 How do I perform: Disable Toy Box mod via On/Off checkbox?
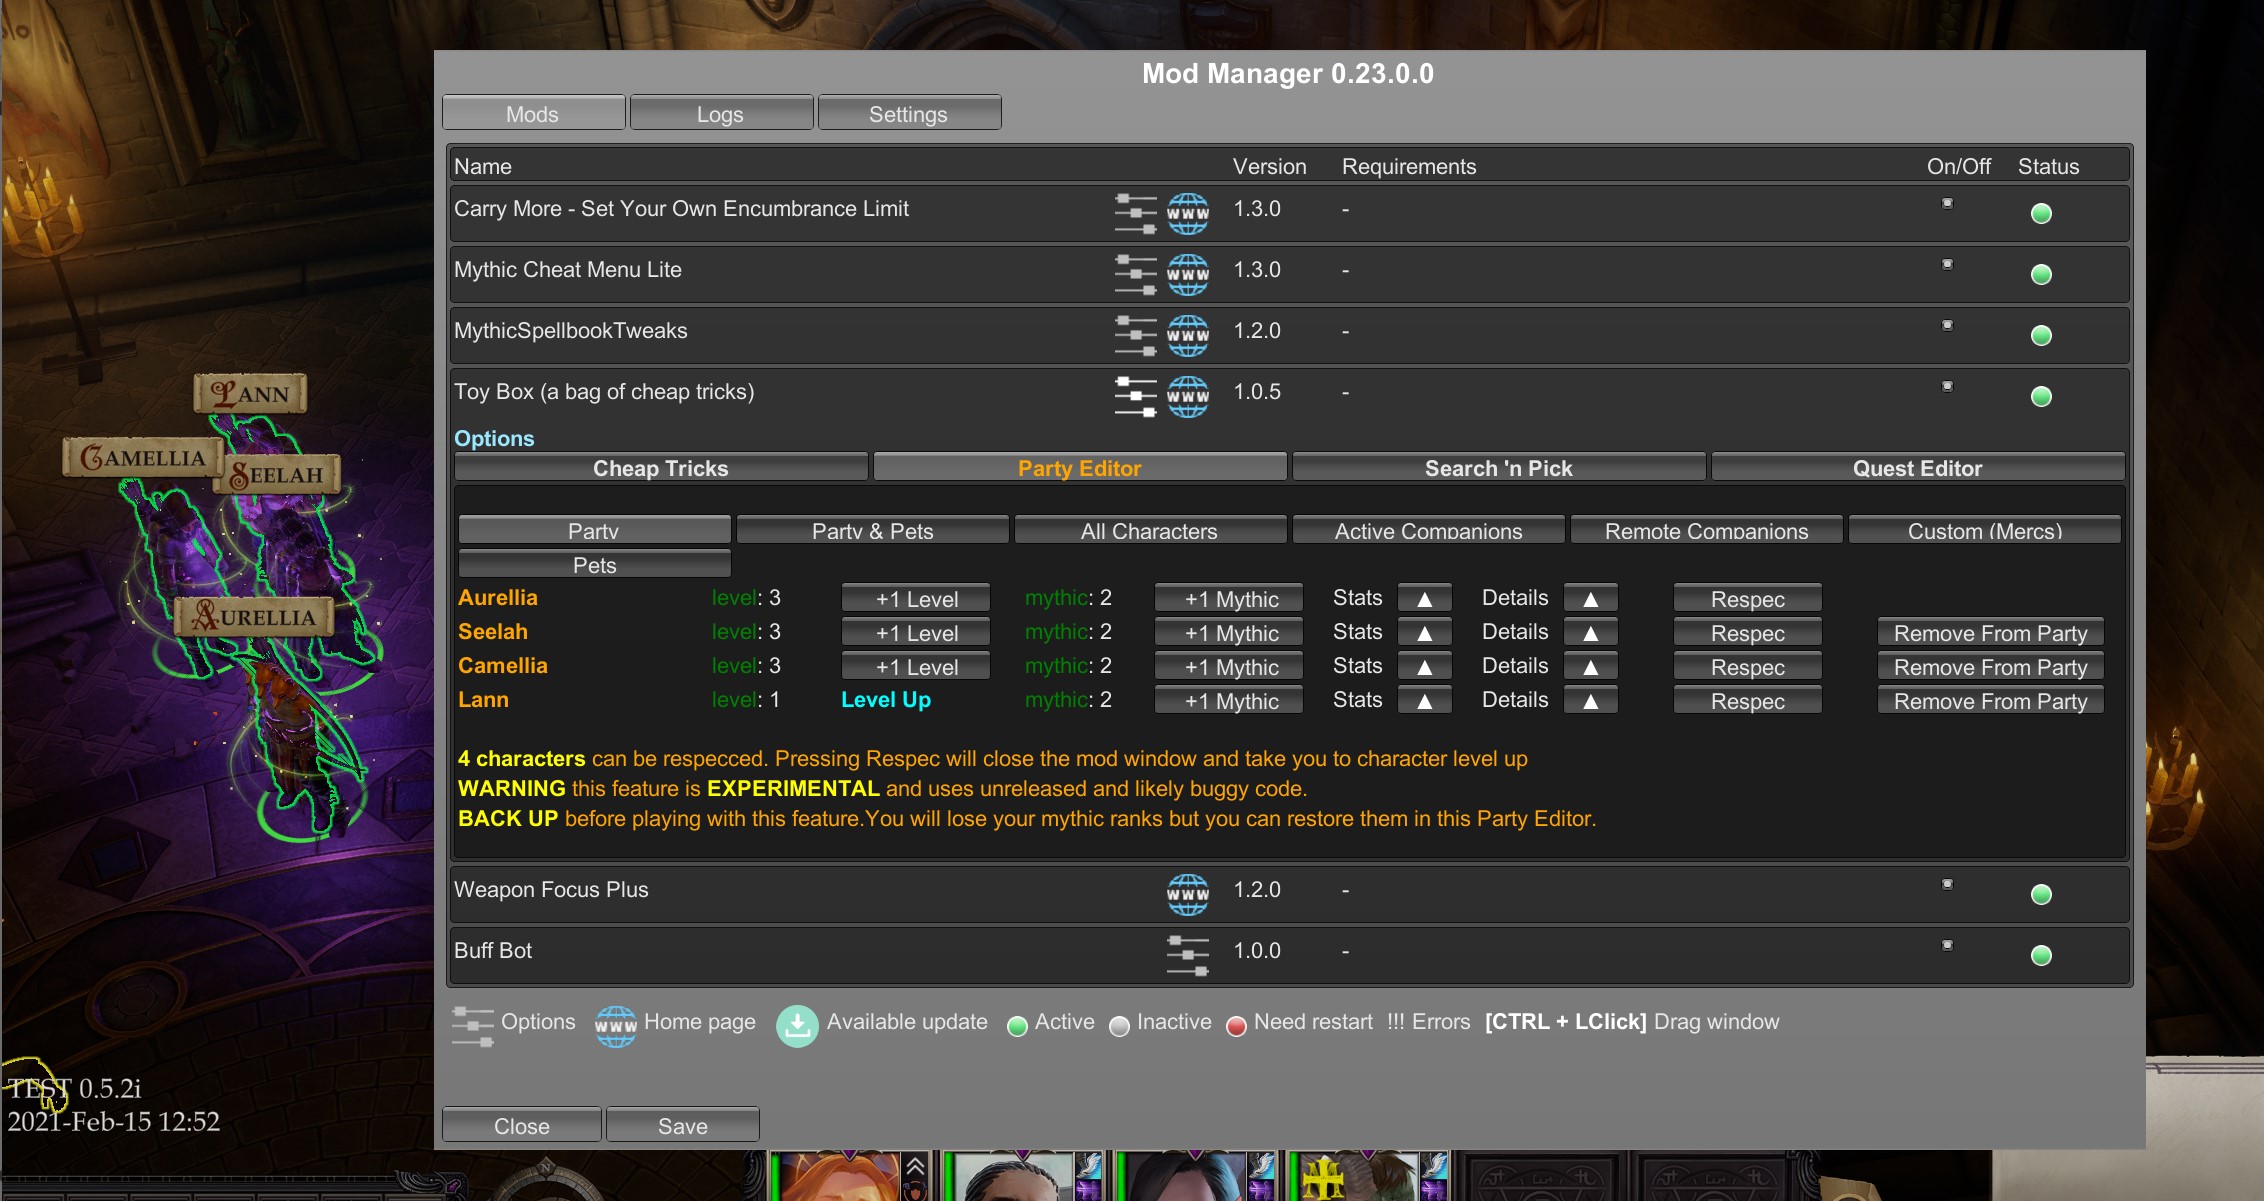point(1947,386)
